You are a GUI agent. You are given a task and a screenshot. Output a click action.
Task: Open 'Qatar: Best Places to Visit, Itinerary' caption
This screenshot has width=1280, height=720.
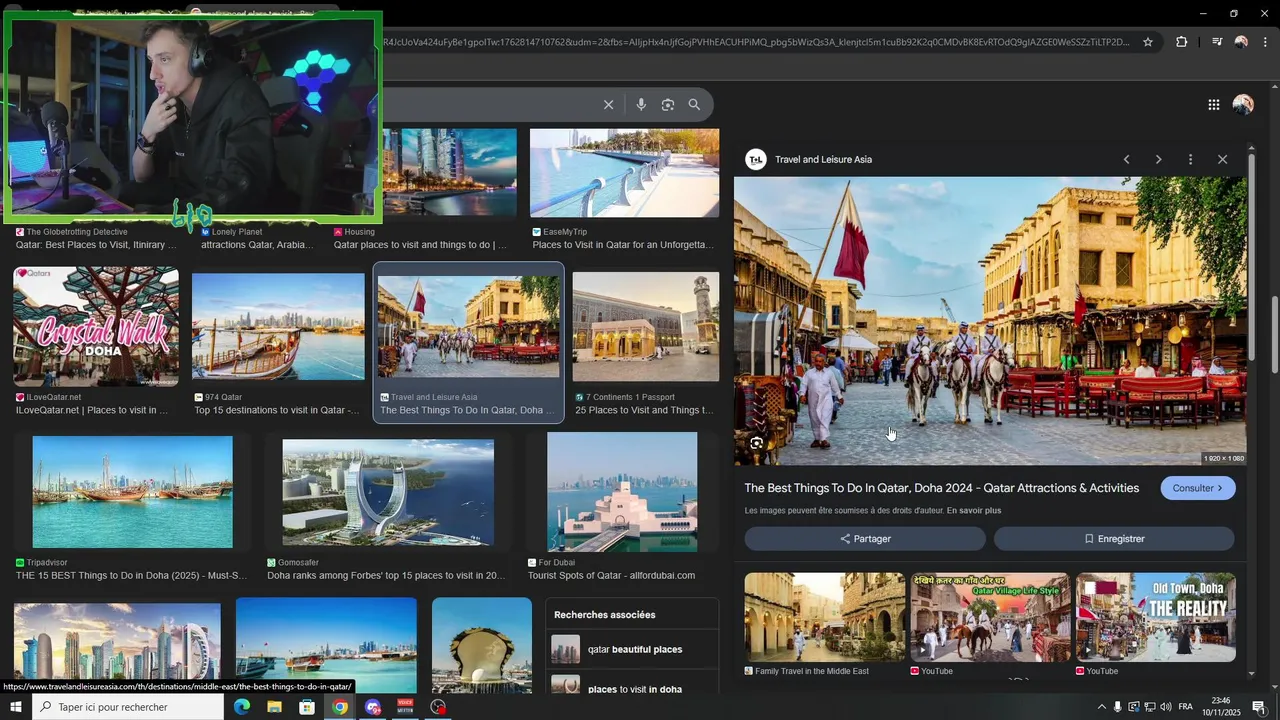click(96, 245)
